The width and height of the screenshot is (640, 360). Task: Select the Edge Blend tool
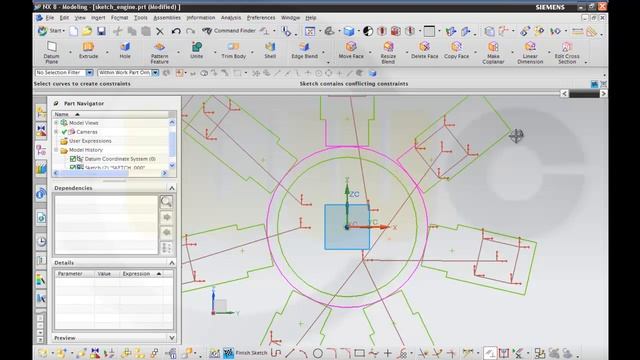[x=304, y=50]
